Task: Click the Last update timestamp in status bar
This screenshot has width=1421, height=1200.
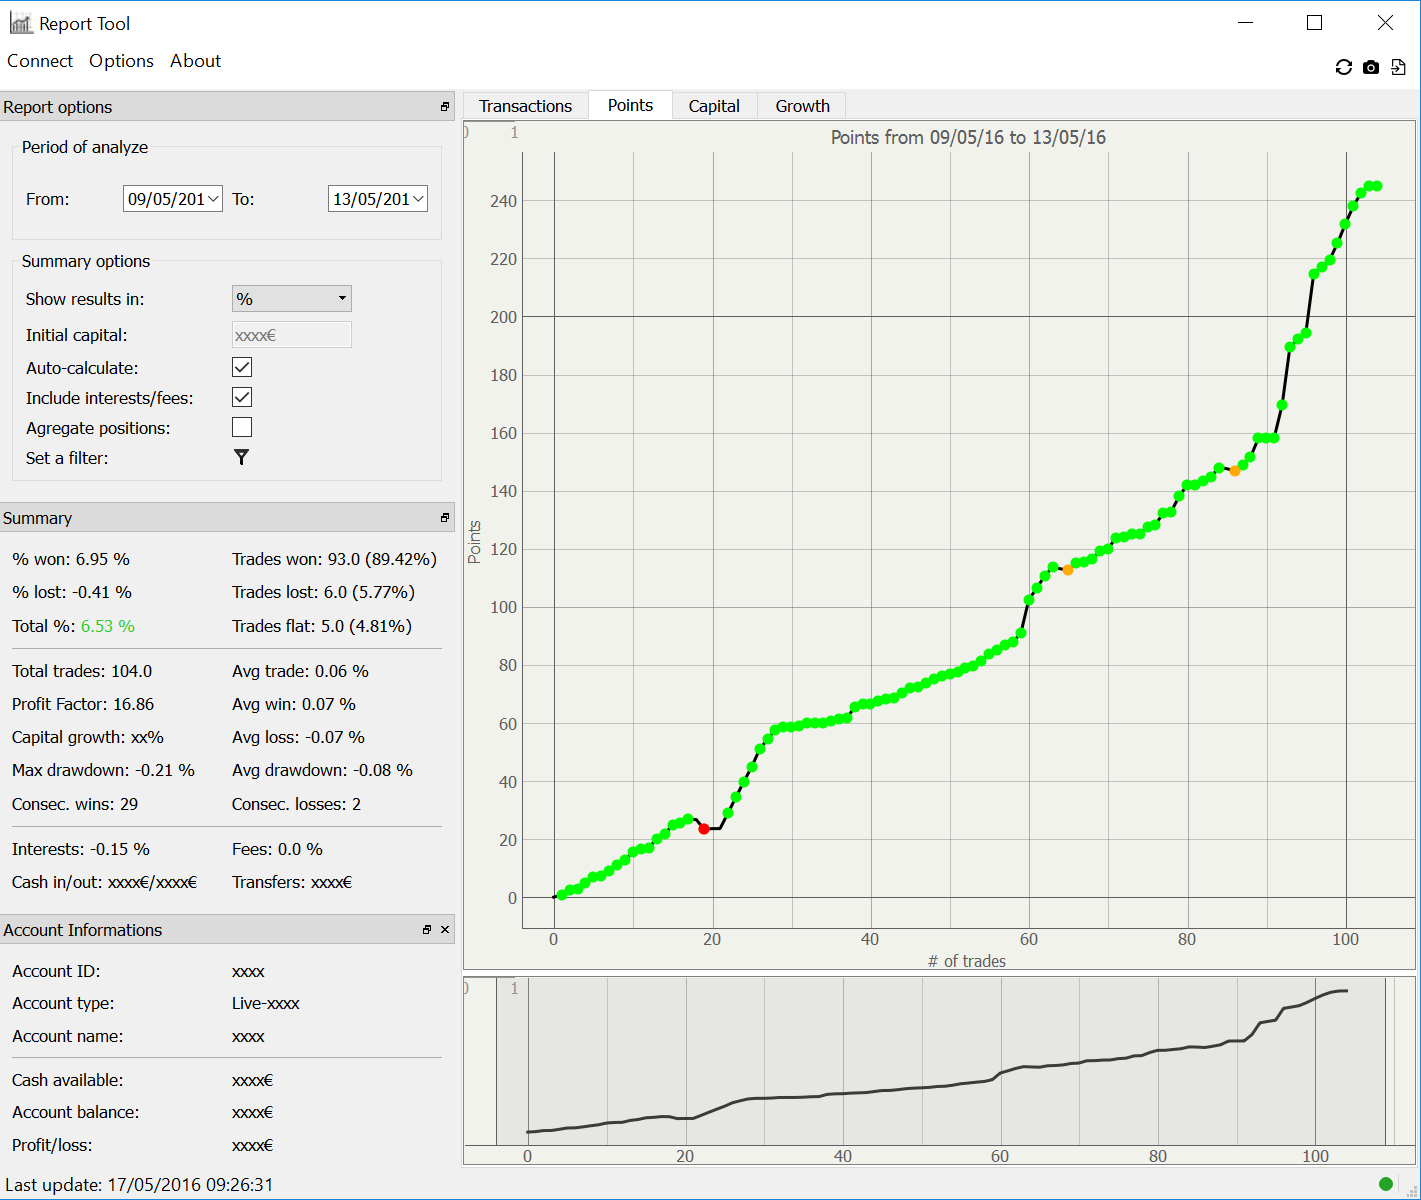Action: coord(139,1185)
